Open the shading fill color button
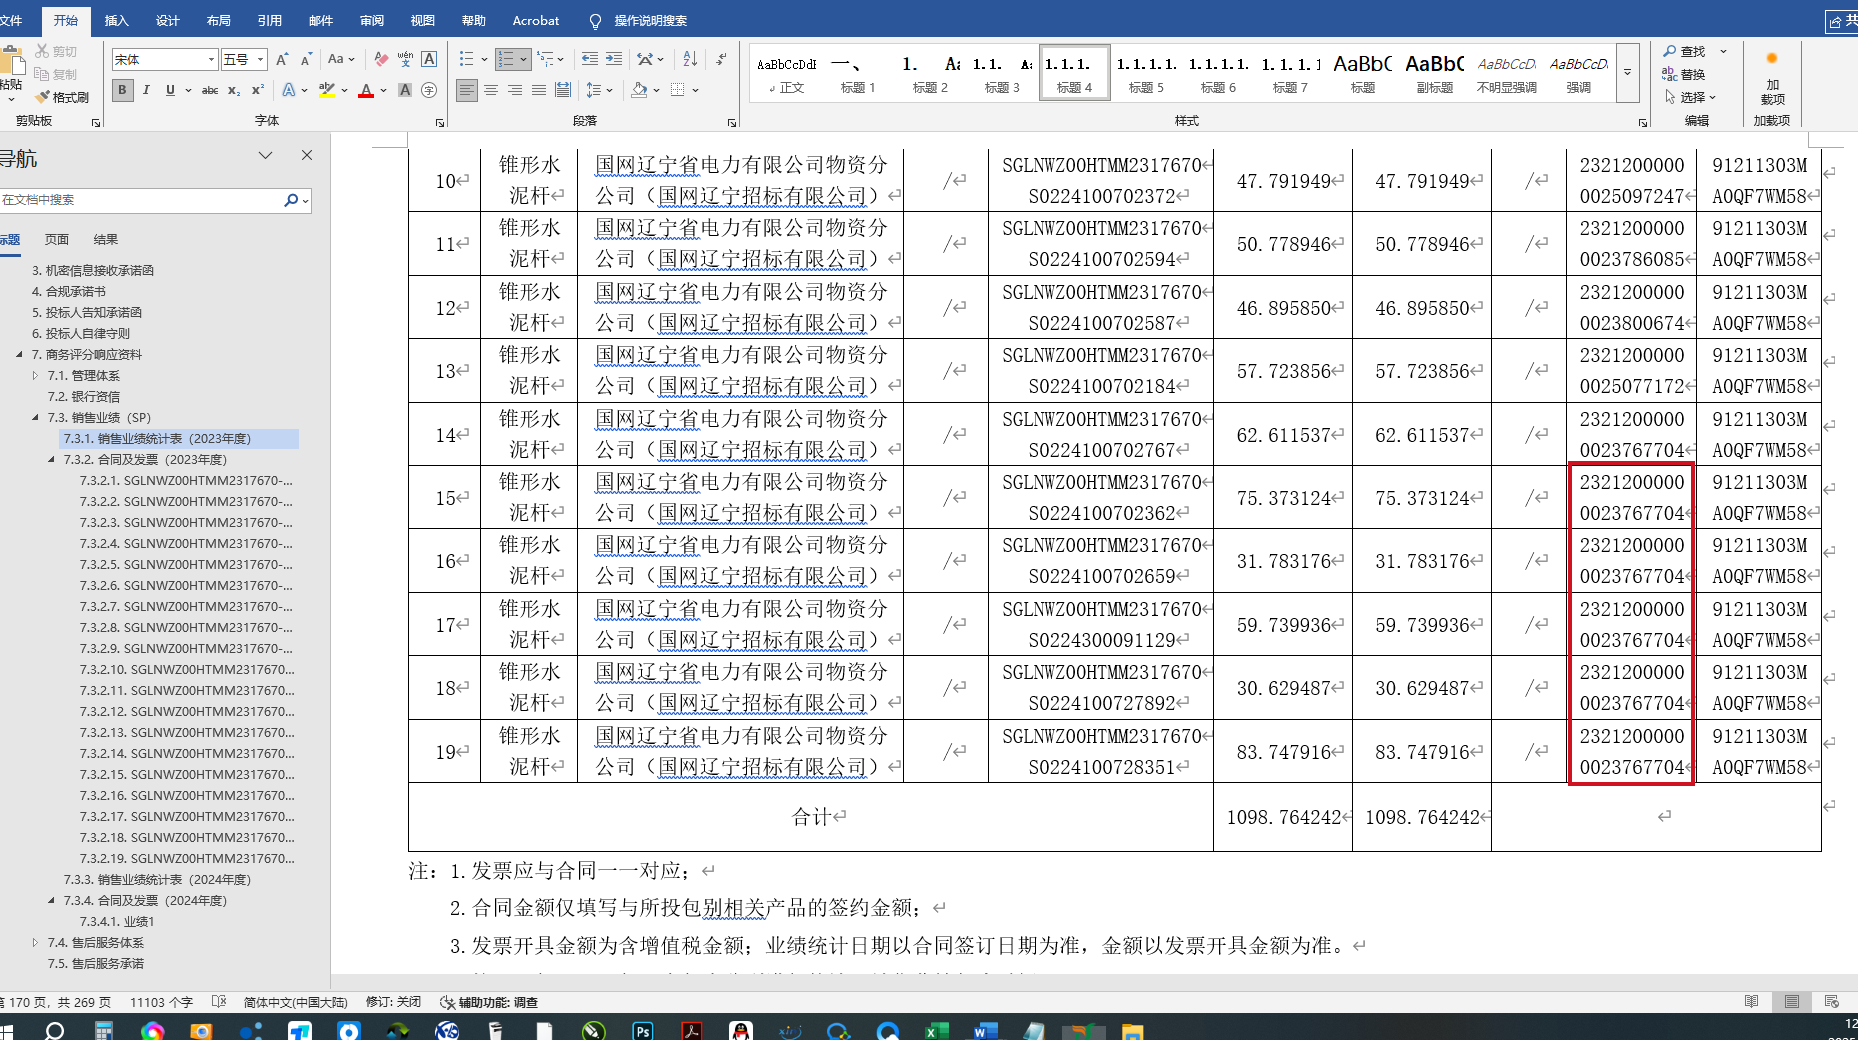 click(639, 90)
